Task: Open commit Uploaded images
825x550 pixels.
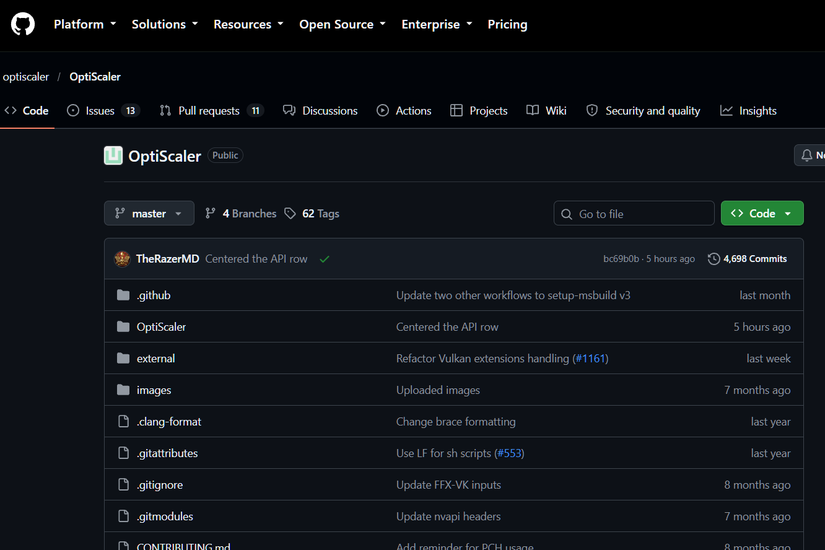Action: pos(438,390)
